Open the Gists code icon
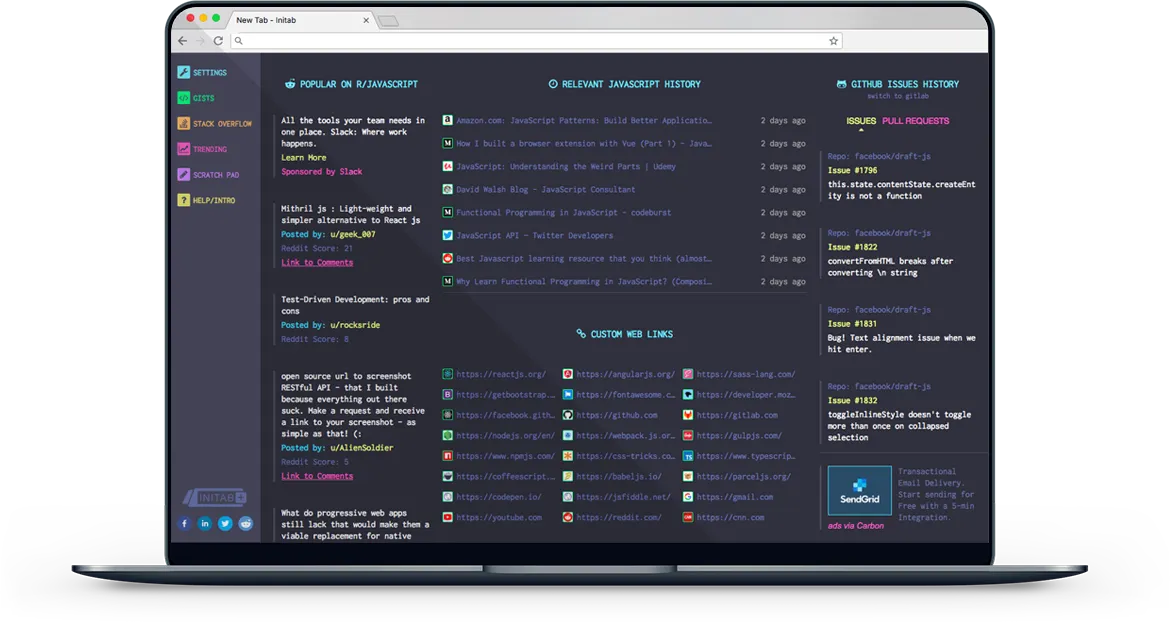 click(183, 98)
